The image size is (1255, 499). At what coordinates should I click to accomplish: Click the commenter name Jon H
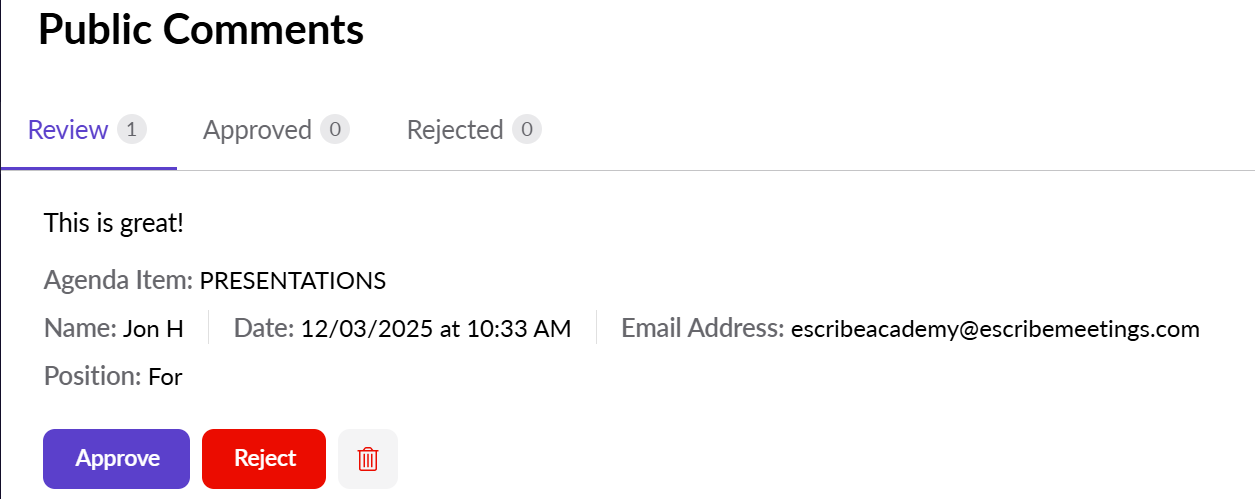153,329
